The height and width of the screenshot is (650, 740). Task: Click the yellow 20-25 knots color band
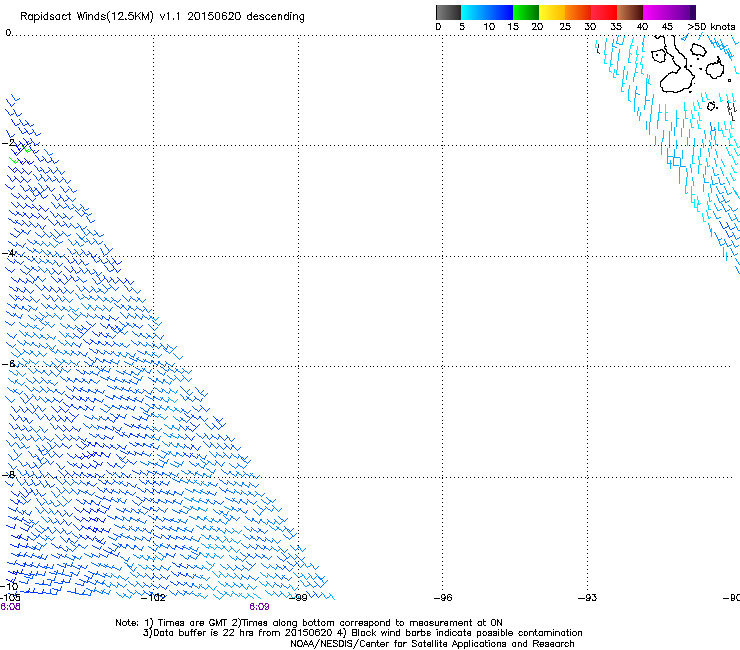coord(552,12)
